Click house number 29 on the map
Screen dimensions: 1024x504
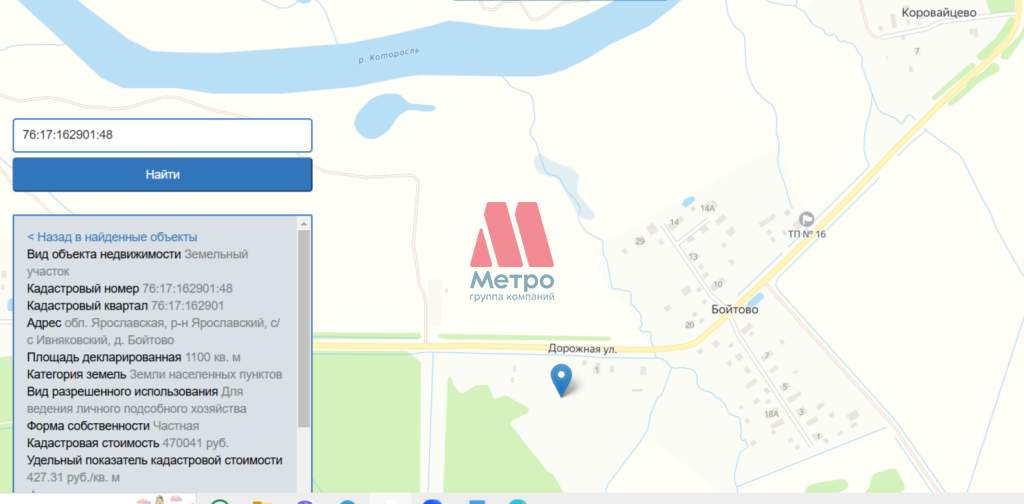pos(639,242)
